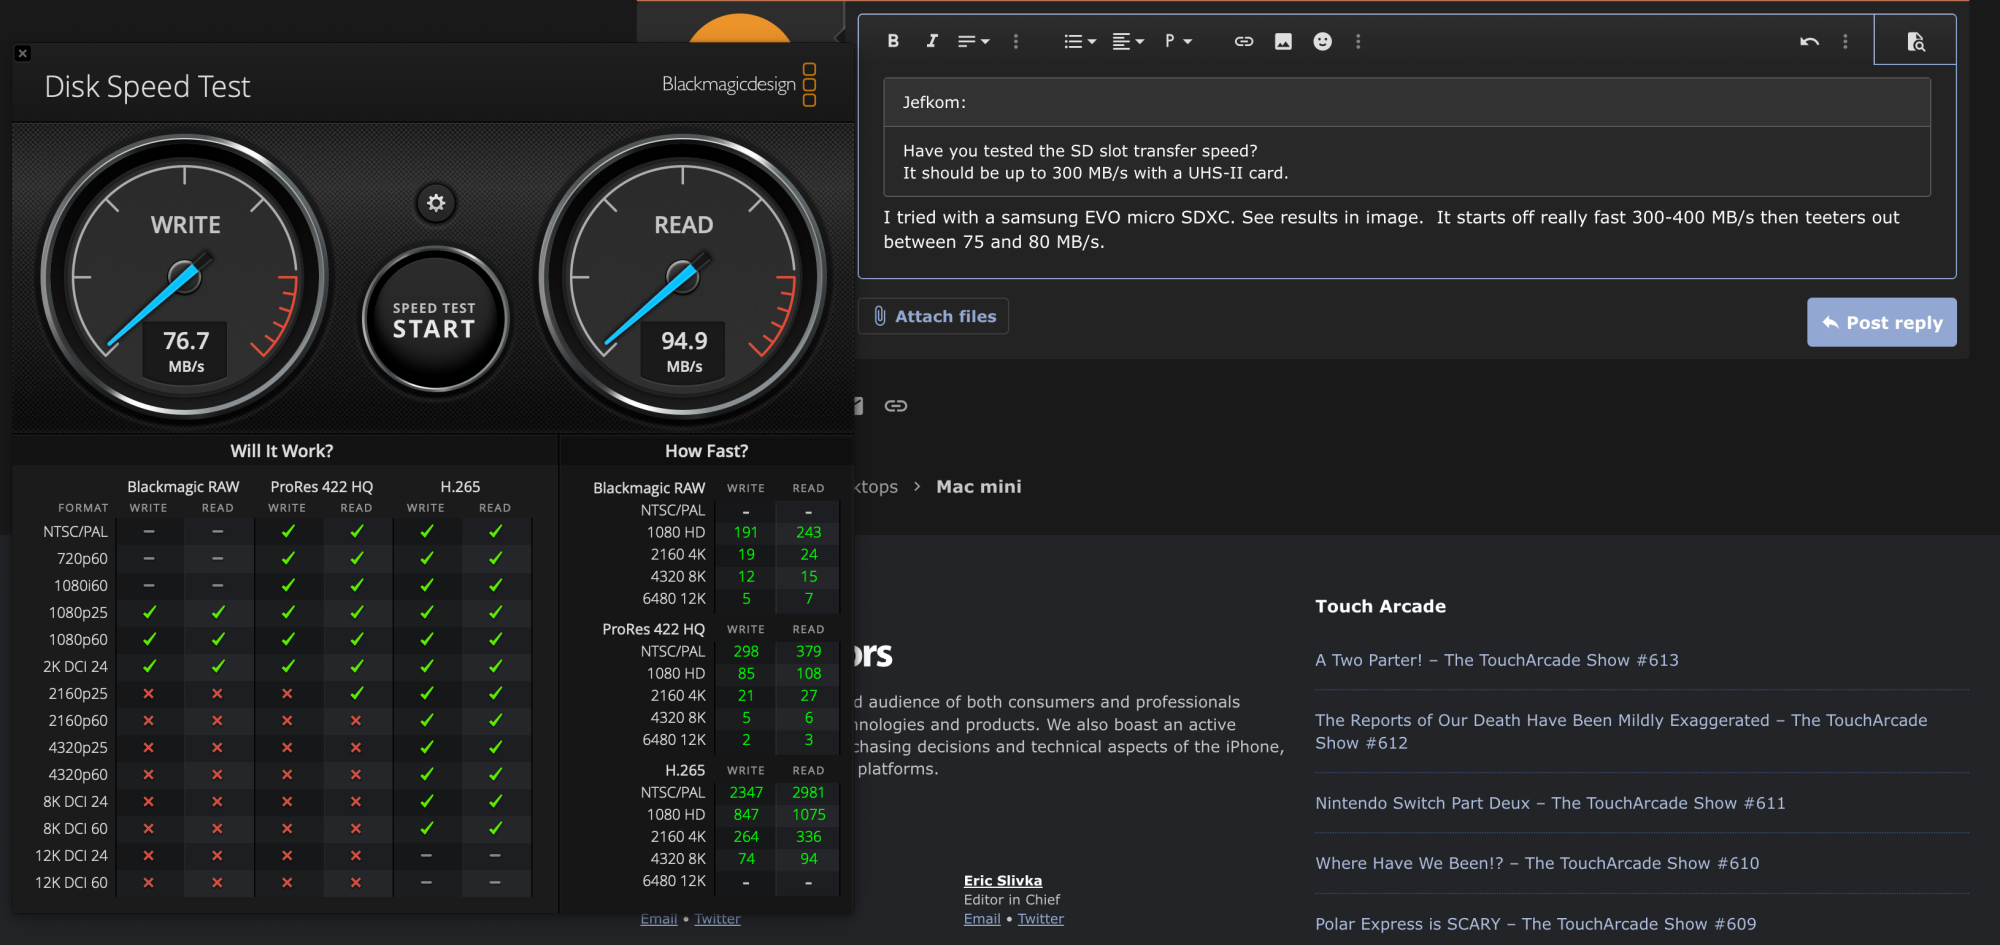
Task: Open Eric Slivka's Twitter link
Action: click(x=1040, y=919)
